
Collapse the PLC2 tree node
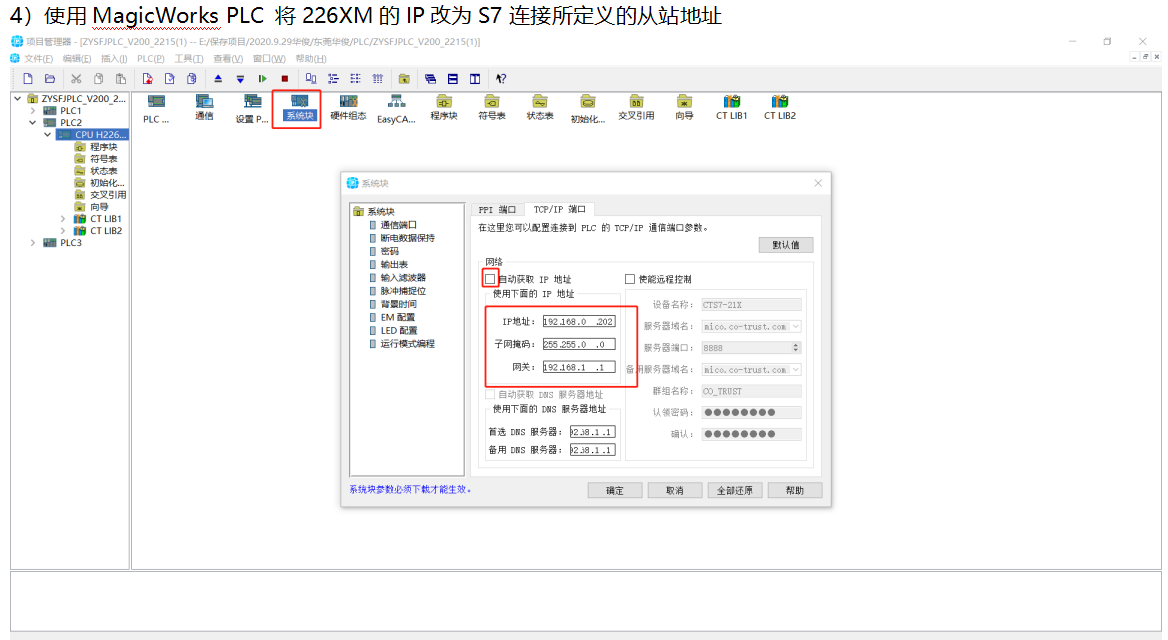click(x=32, y=122)
